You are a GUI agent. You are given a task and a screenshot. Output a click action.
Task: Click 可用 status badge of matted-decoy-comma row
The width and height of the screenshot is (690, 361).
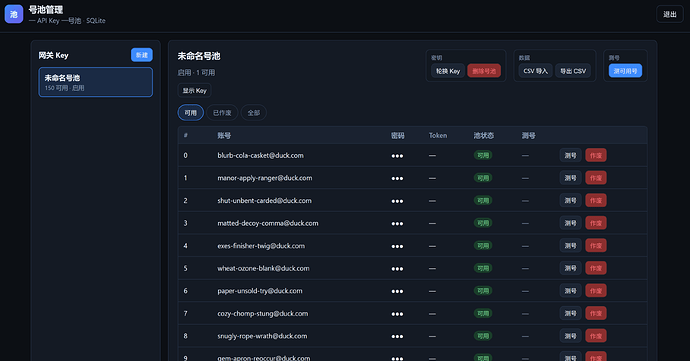483,223
